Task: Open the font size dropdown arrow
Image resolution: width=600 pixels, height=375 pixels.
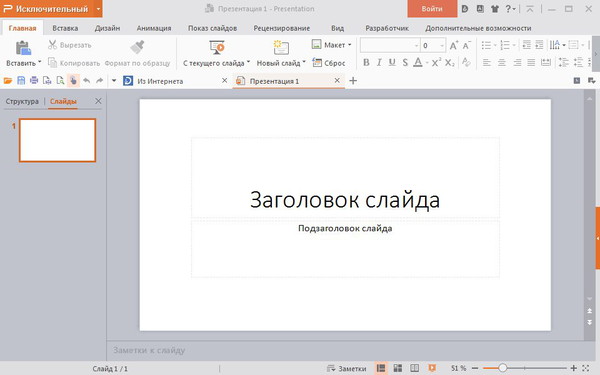Action: click(x=442, y=46)
